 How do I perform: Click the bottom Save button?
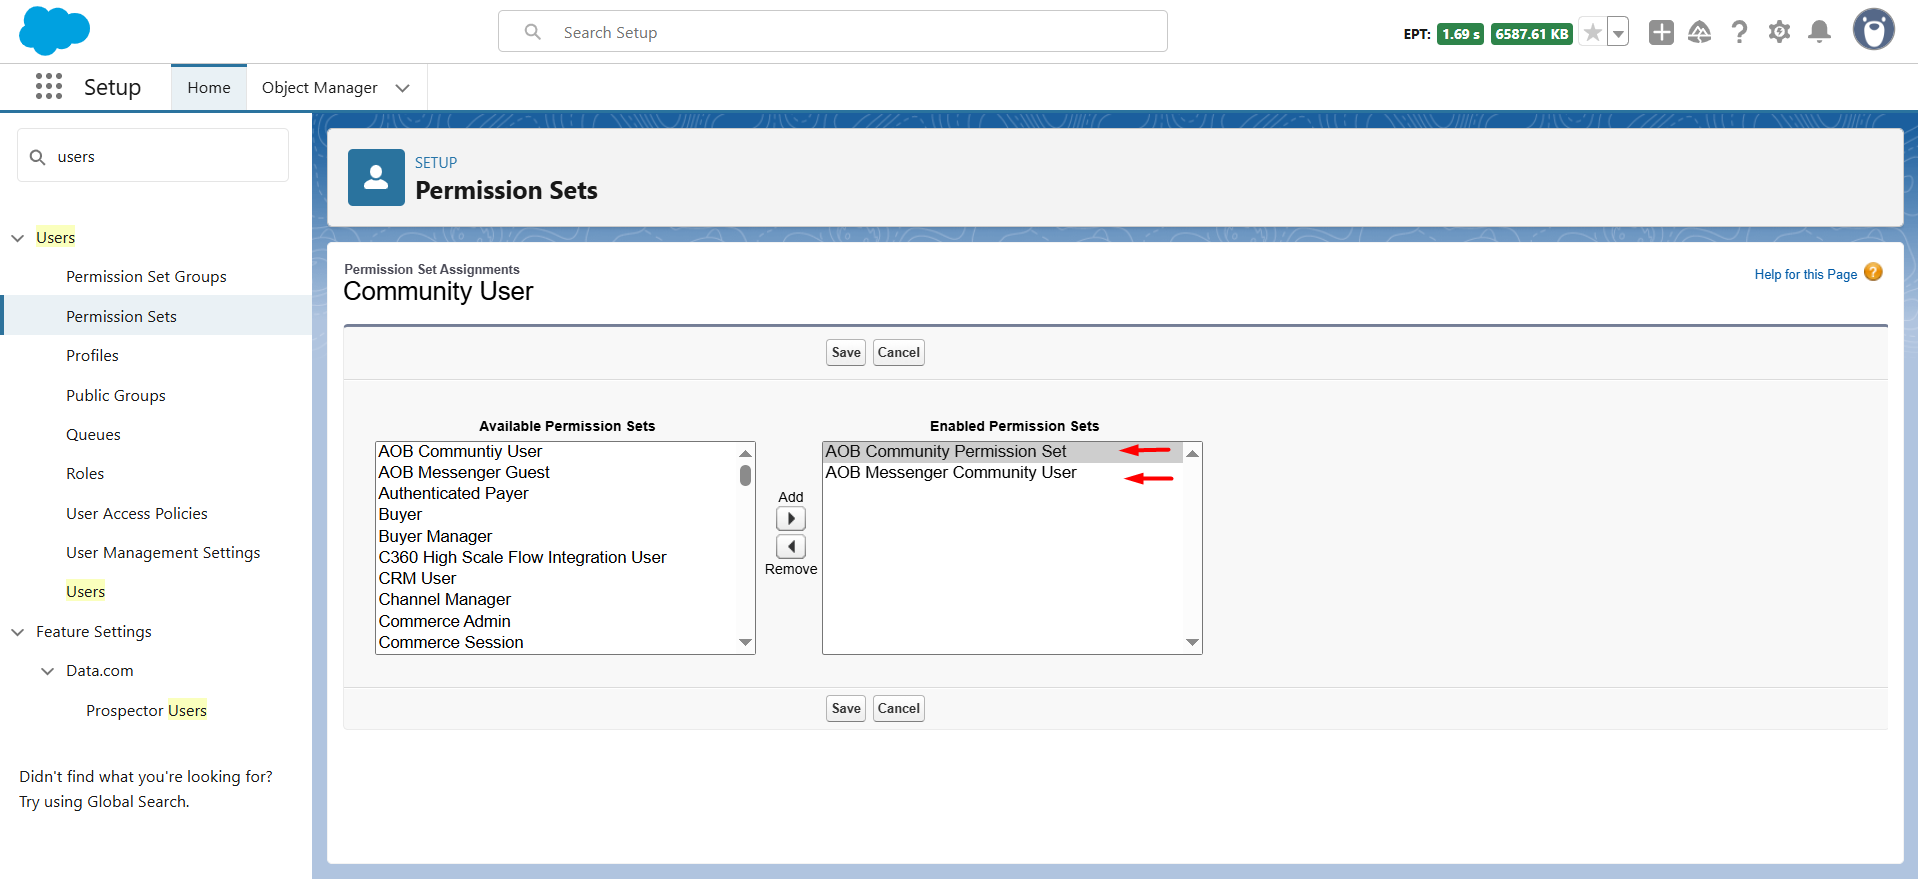[846, 709]
